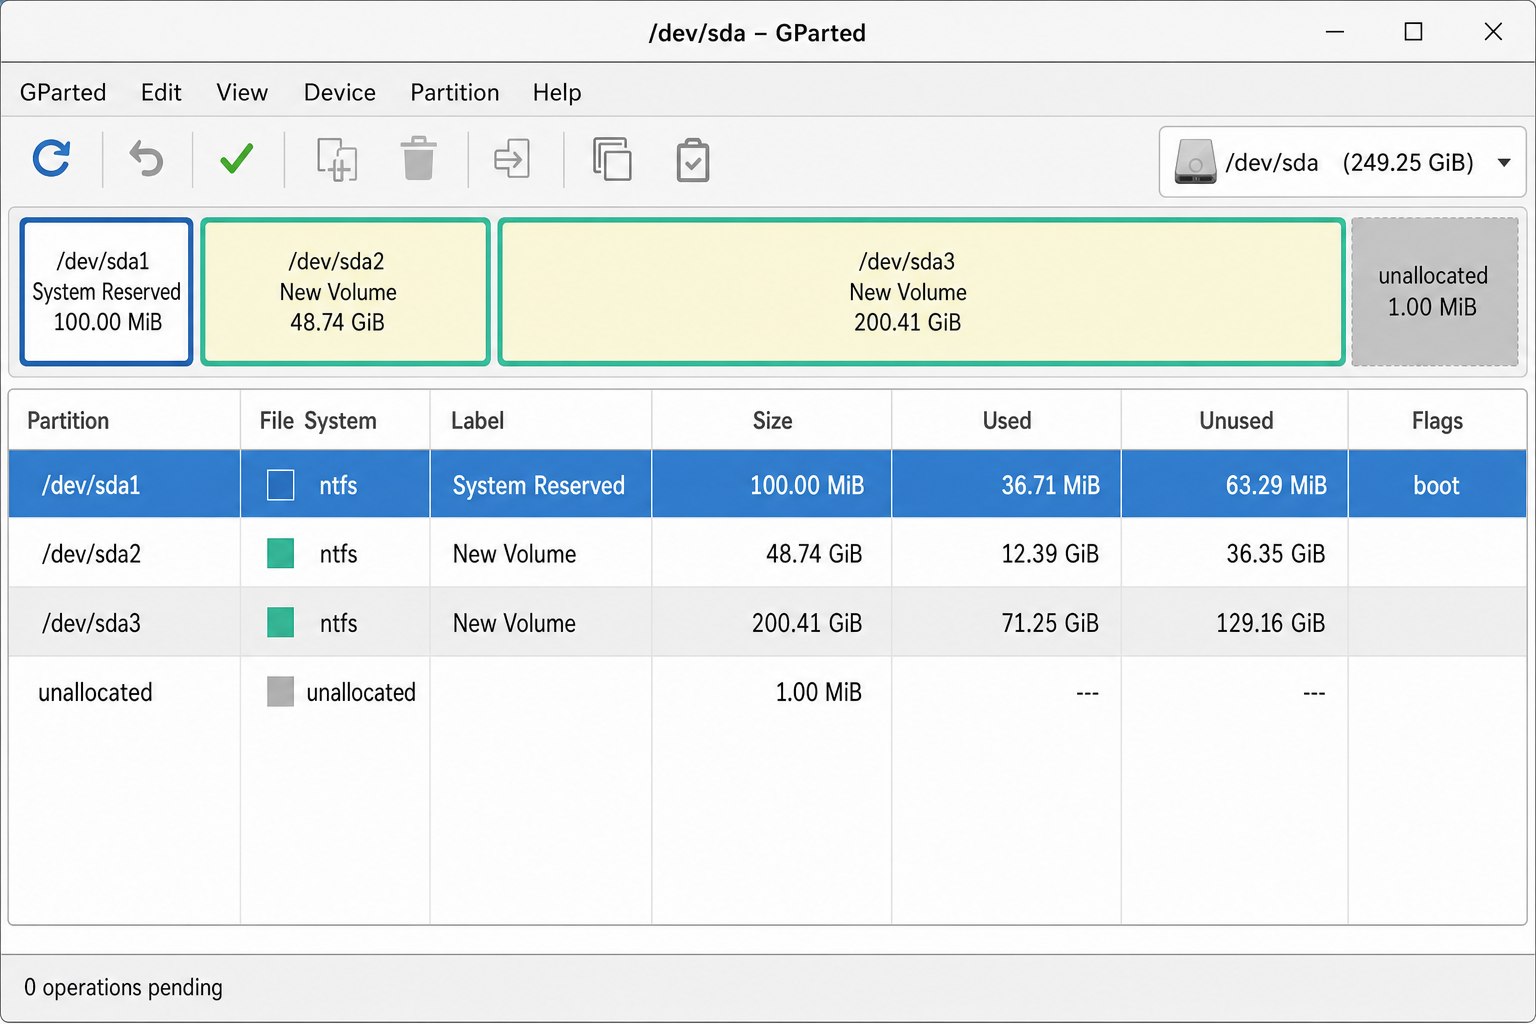Click the Flags column header
This screenshot has width=1536, height=1024.
(x=1437, y=421)
